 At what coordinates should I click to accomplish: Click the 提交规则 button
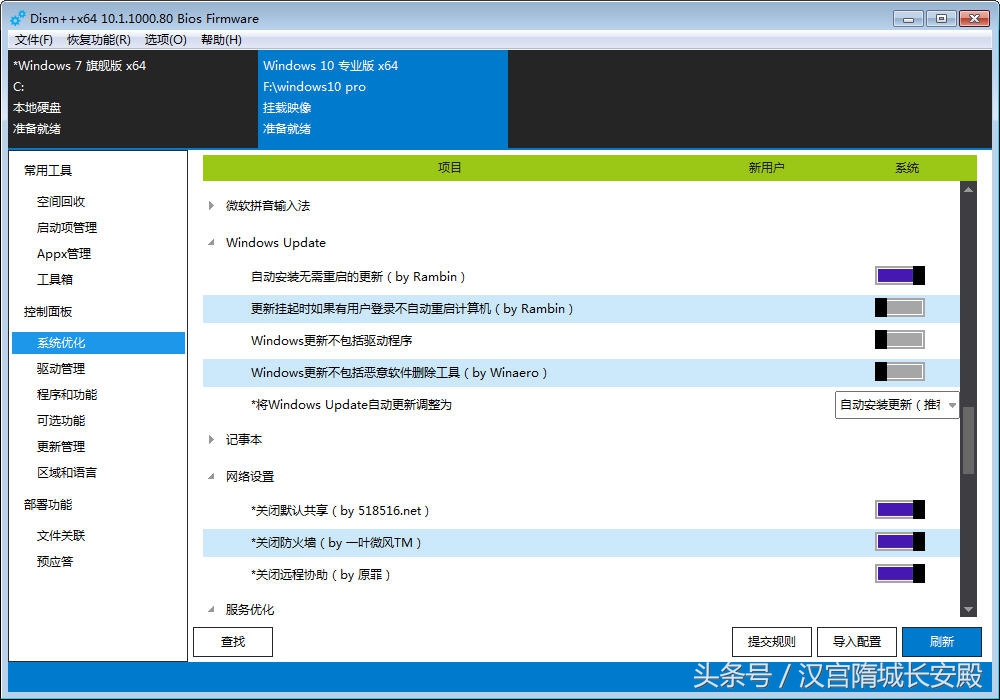(772, 641)
